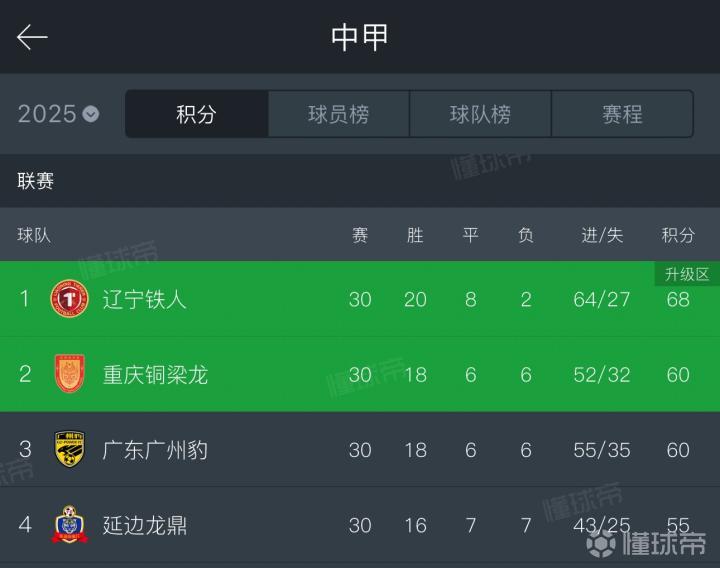Tap the 联赛 section header
720x568 pixels.
[x=36, y=181]
